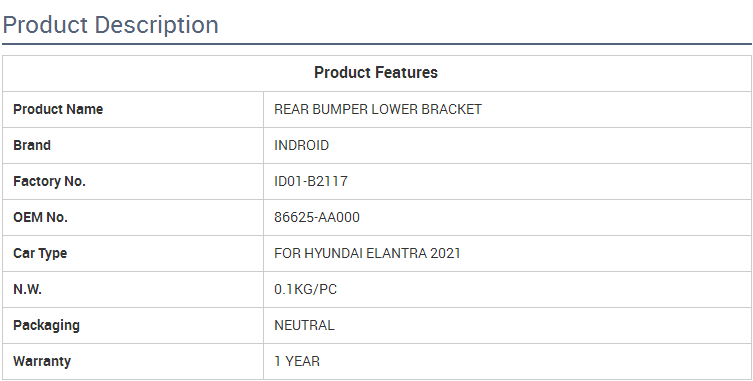Select the INDROID brand value
Screen dimensions: 753x381
point(302,145)
